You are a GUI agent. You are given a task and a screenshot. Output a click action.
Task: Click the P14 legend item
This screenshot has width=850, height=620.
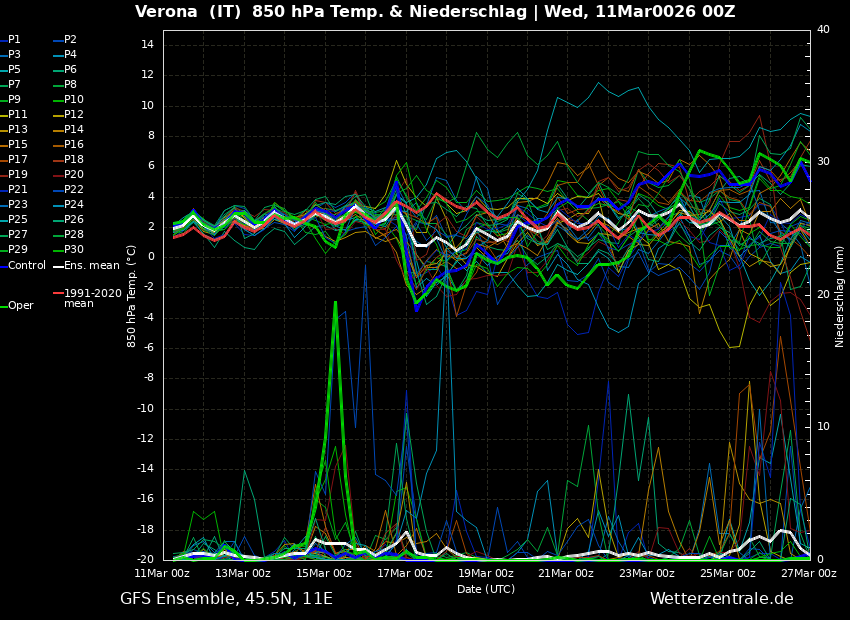tap(74, 130)
